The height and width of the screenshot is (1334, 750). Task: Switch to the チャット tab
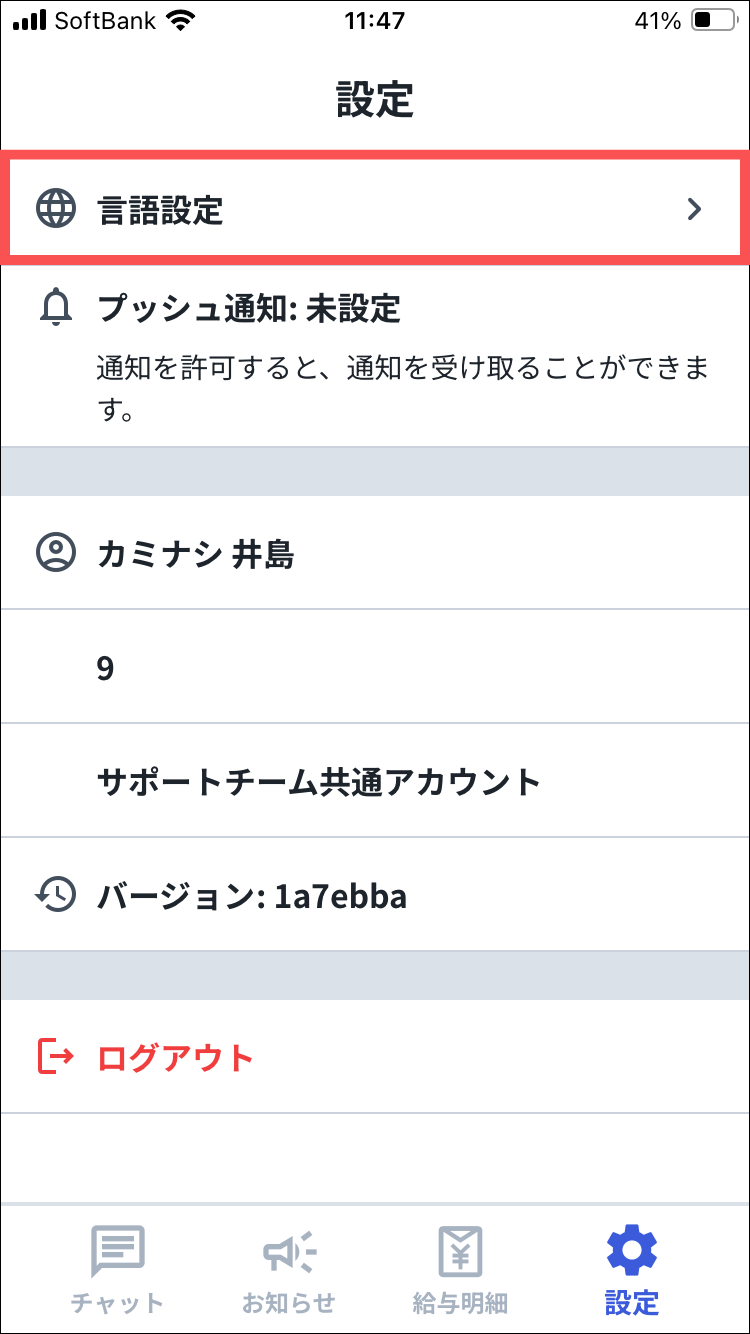click(x=118, y=1303)
